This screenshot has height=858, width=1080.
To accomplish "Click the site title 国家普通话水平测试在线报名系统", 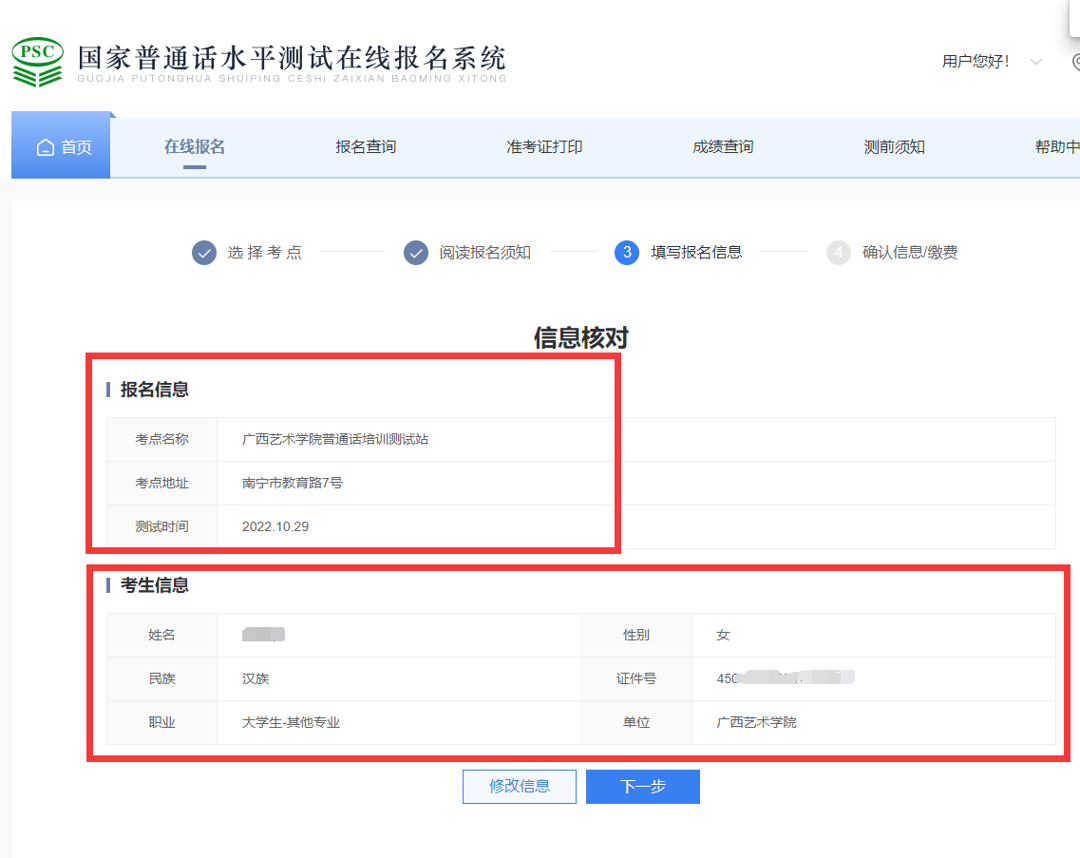I will point(292,58).
